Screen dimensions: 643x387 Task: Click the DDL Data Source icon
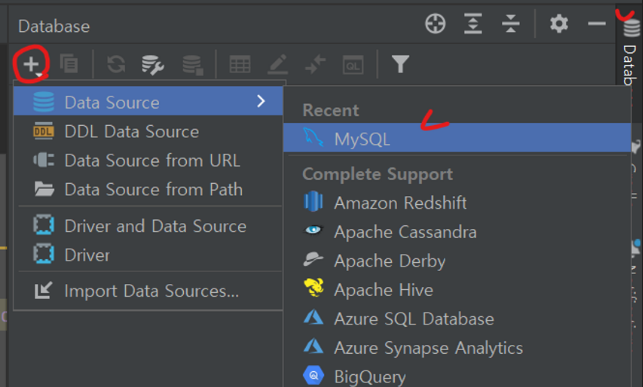43,131
